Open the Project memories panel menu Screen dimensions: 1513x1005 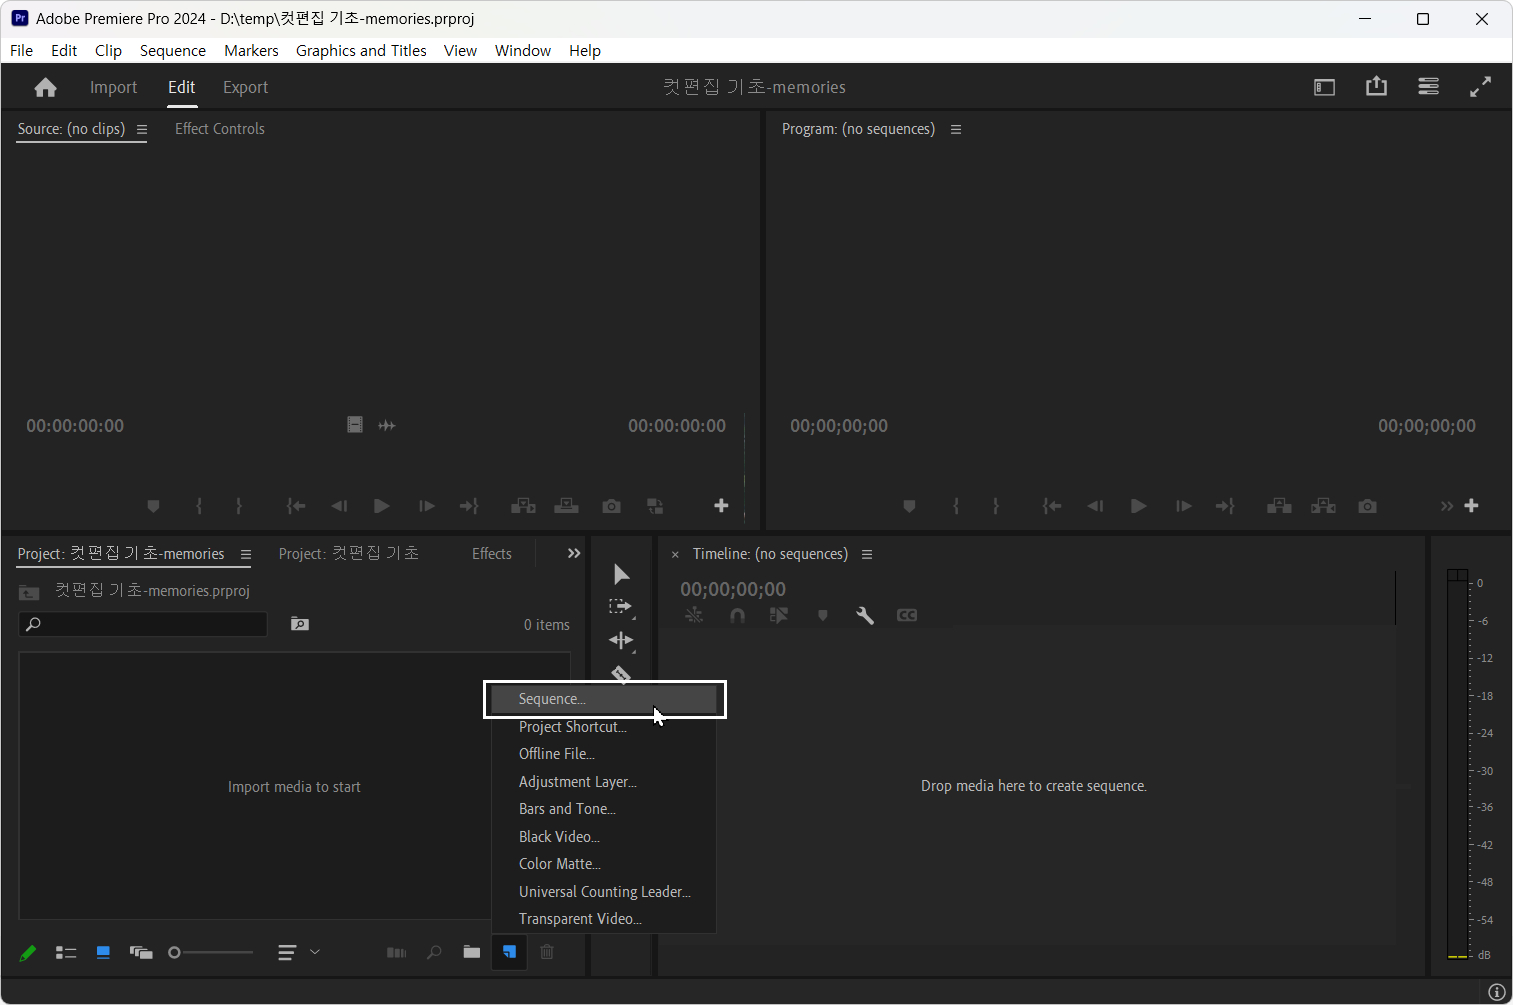coord(246,554)
